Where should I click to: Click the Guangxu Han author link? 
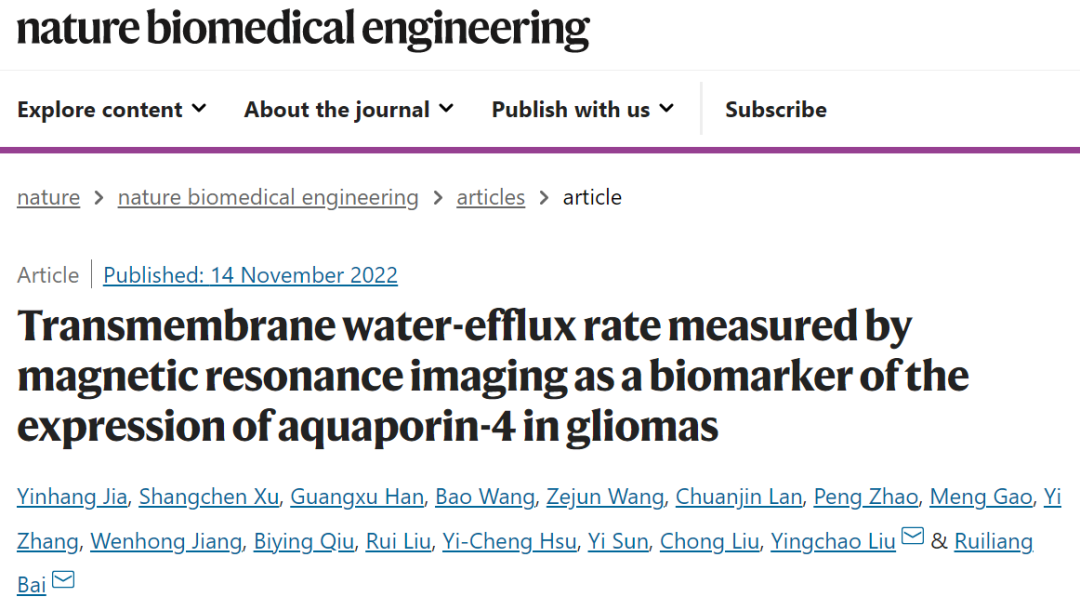pos(357,497)
